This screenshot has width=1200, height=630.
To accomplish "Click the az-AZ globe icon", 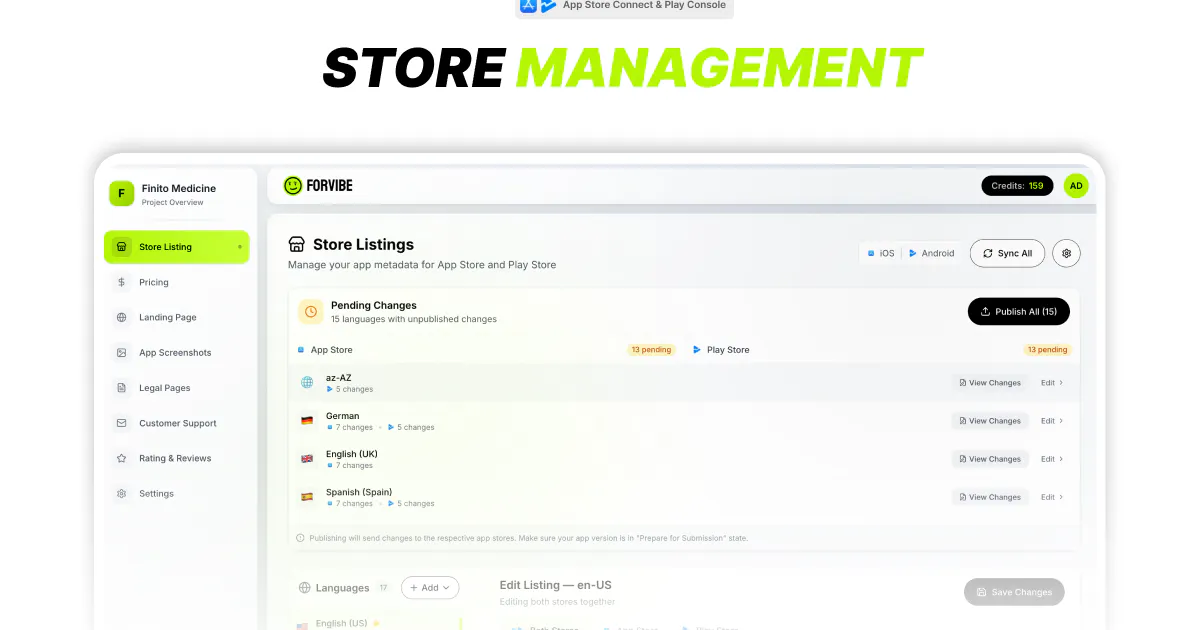I will click(307, 383).
